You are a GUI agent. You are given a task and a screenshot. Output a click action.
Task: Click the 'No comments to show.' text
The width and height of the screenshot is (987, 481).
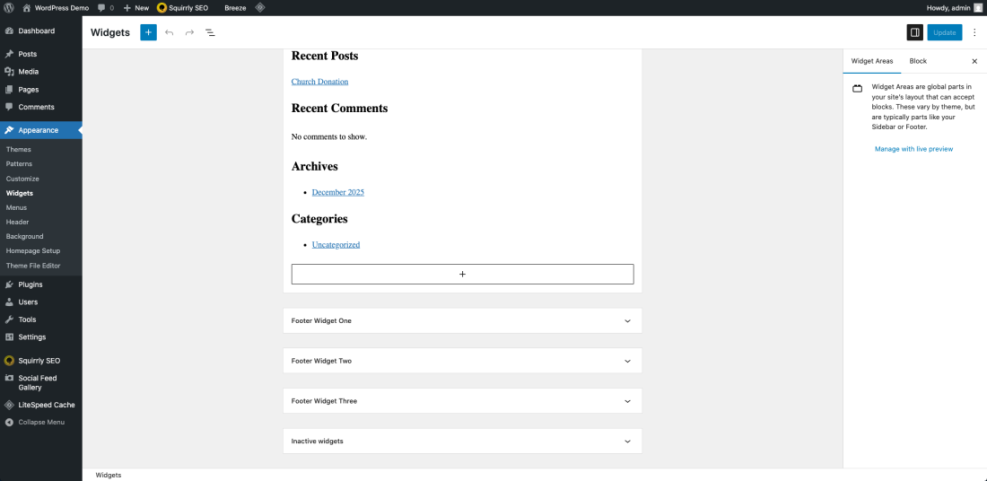[329, 137]
